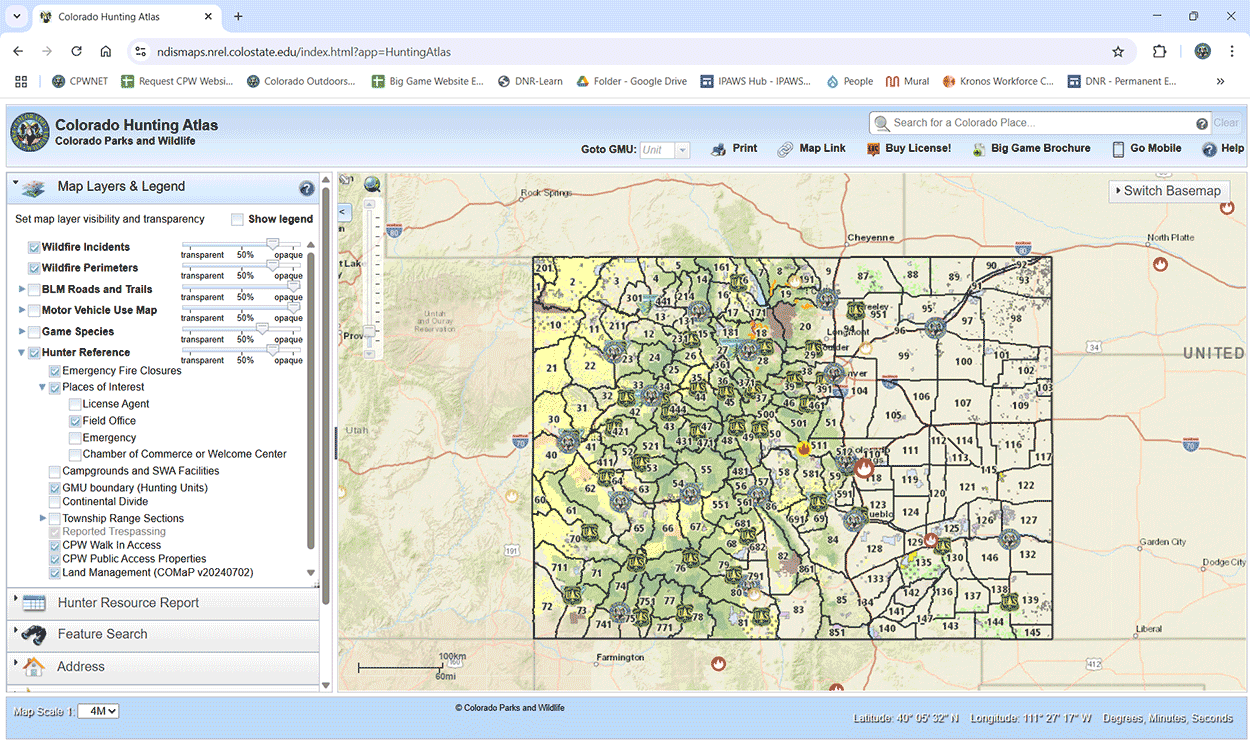Open Map Link chain icon
The image size is (1250, 742).
[785, 149]
